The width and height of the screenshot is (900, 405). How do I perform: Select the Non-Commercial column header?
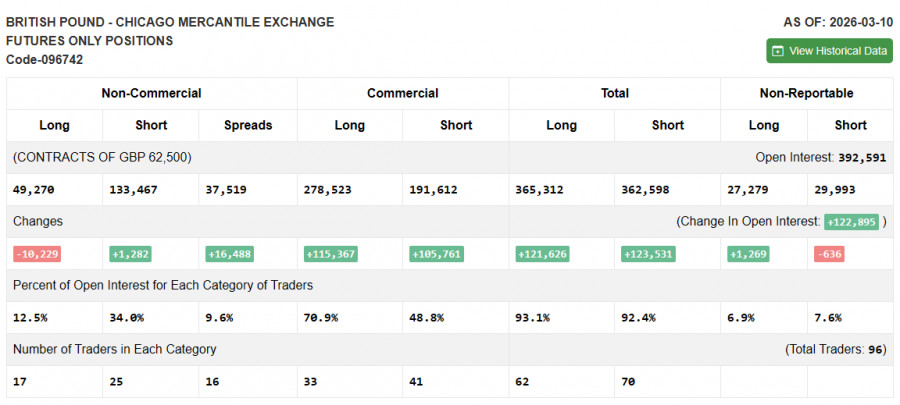[x=151, y=93]
